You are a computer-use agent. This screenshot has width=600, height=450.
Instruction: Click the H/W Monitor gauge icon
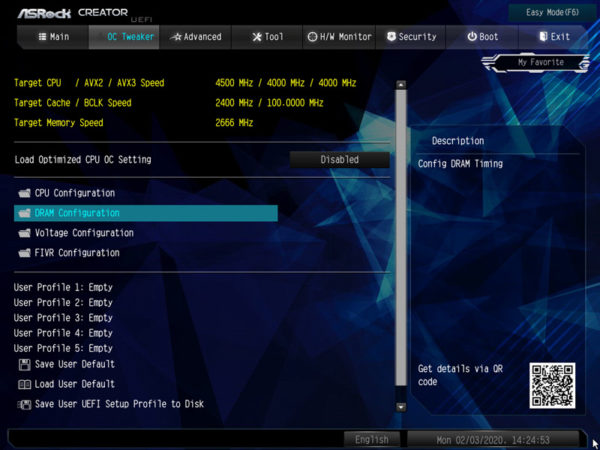[313, 37]
